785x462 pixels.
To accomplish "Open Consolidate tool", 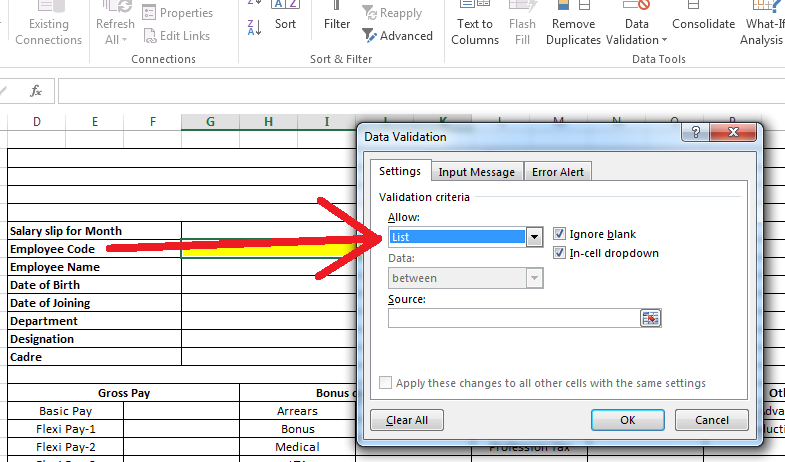I will point(703,18).
